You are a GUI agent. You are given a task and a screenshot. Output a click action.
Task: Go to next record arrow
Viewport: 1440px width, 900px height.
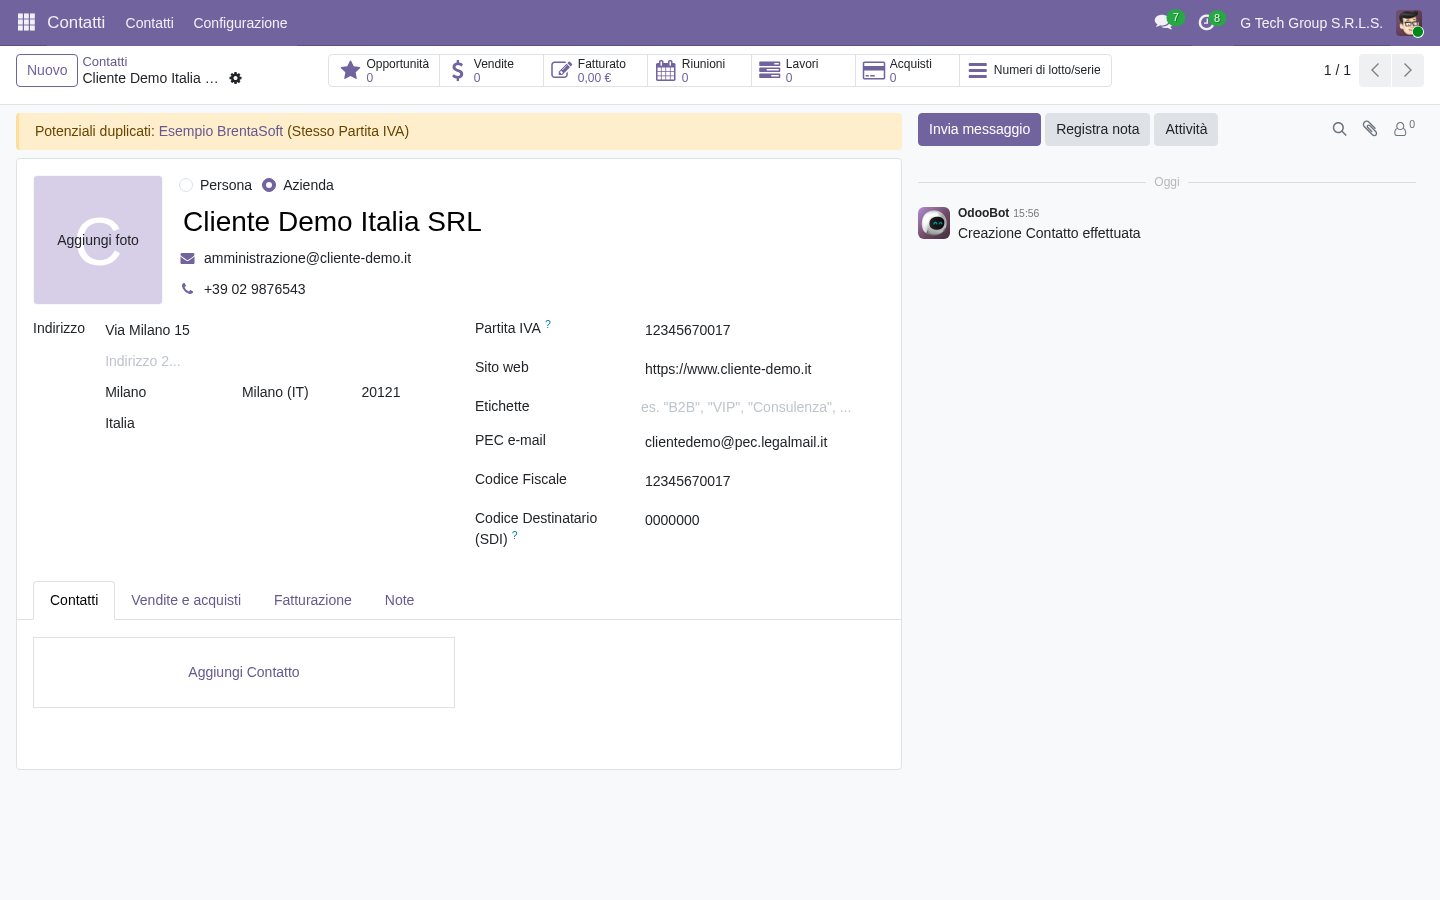pos(1407,70)
